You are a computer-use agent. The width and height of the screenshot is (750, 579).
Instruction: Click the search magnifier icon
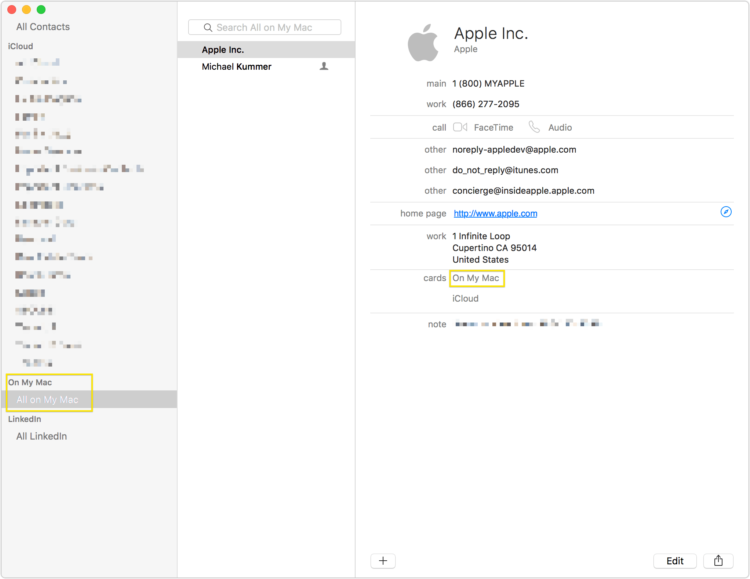click(208, 28)
